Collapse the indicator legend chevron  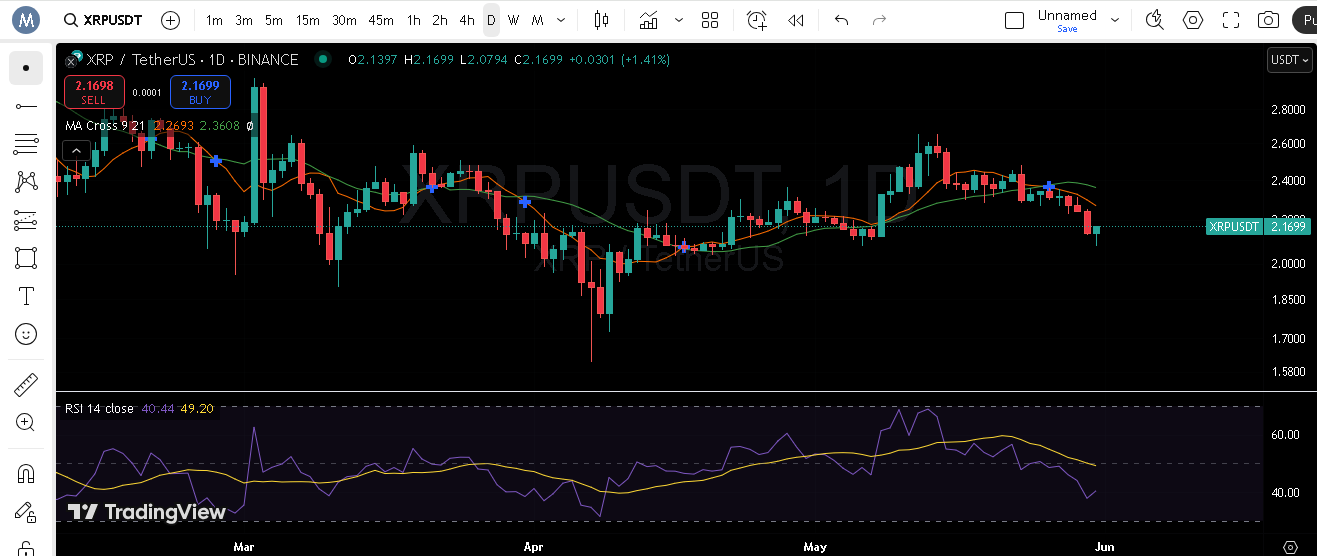point(76,151)
